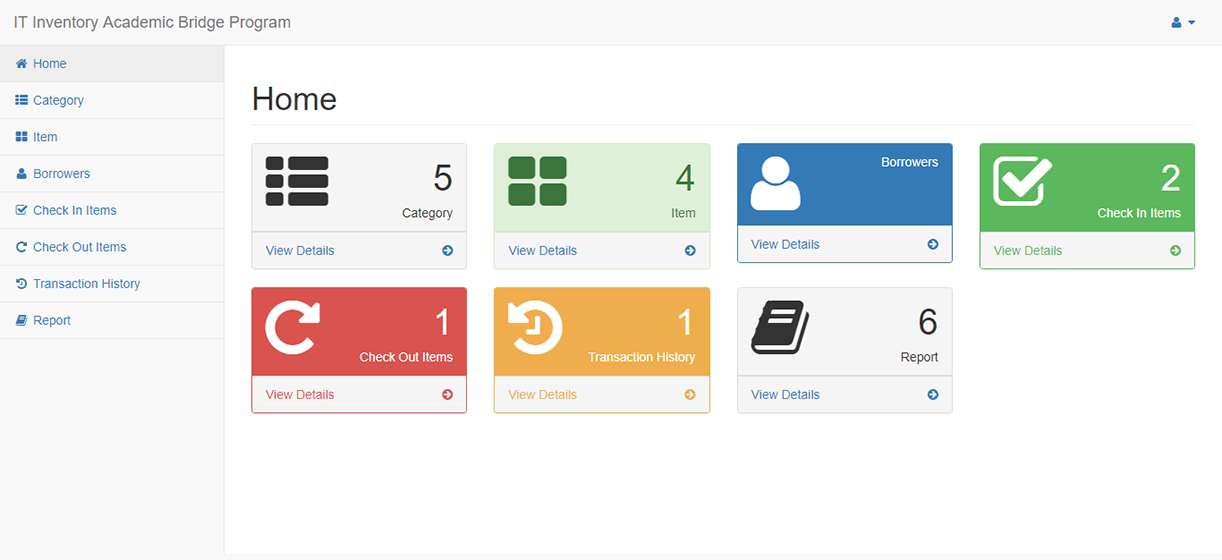Click the Category list icon on gray card
Screen dimensions: 1222x560
[297, 182]
